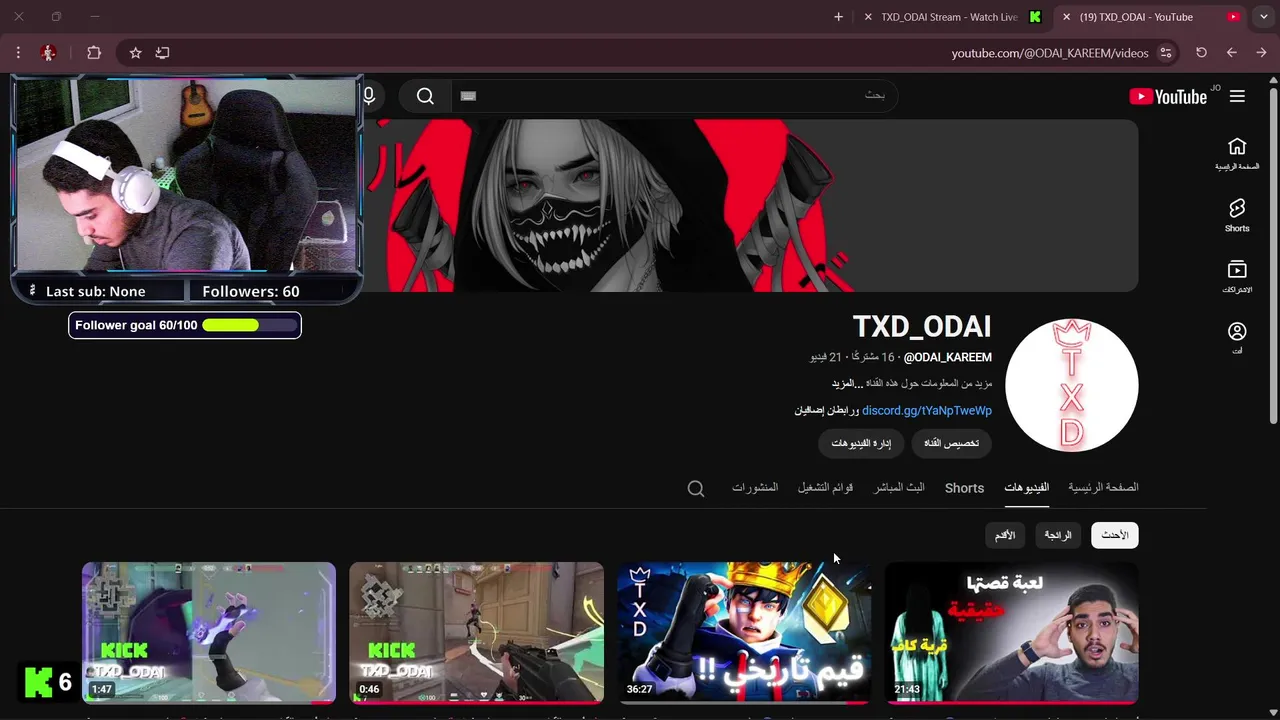Open the المنشورات channel tab
This screenshot has width=1280, height=720.
click(754, 488)
